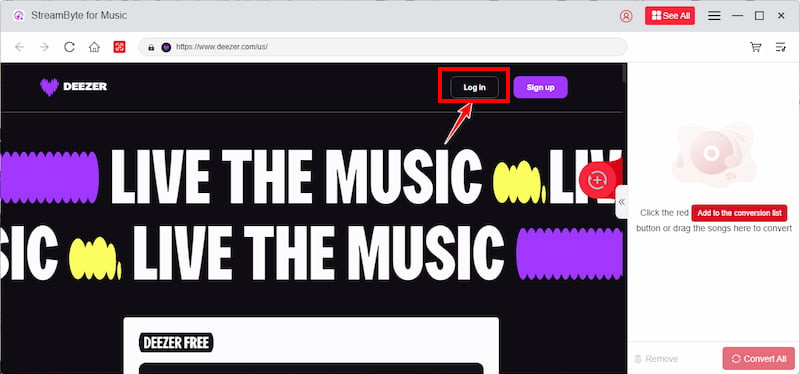
Task: Focus the URL address field
Action: click(x=383, y=47)
